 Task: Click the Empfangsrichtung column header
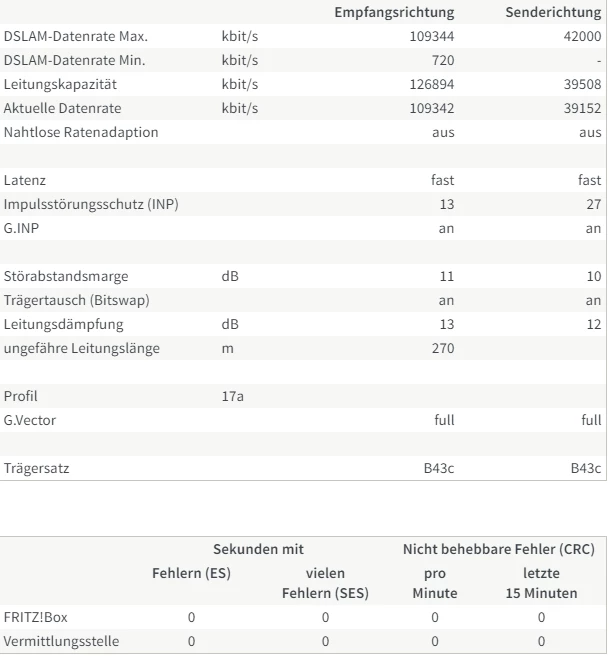(394, 12)
